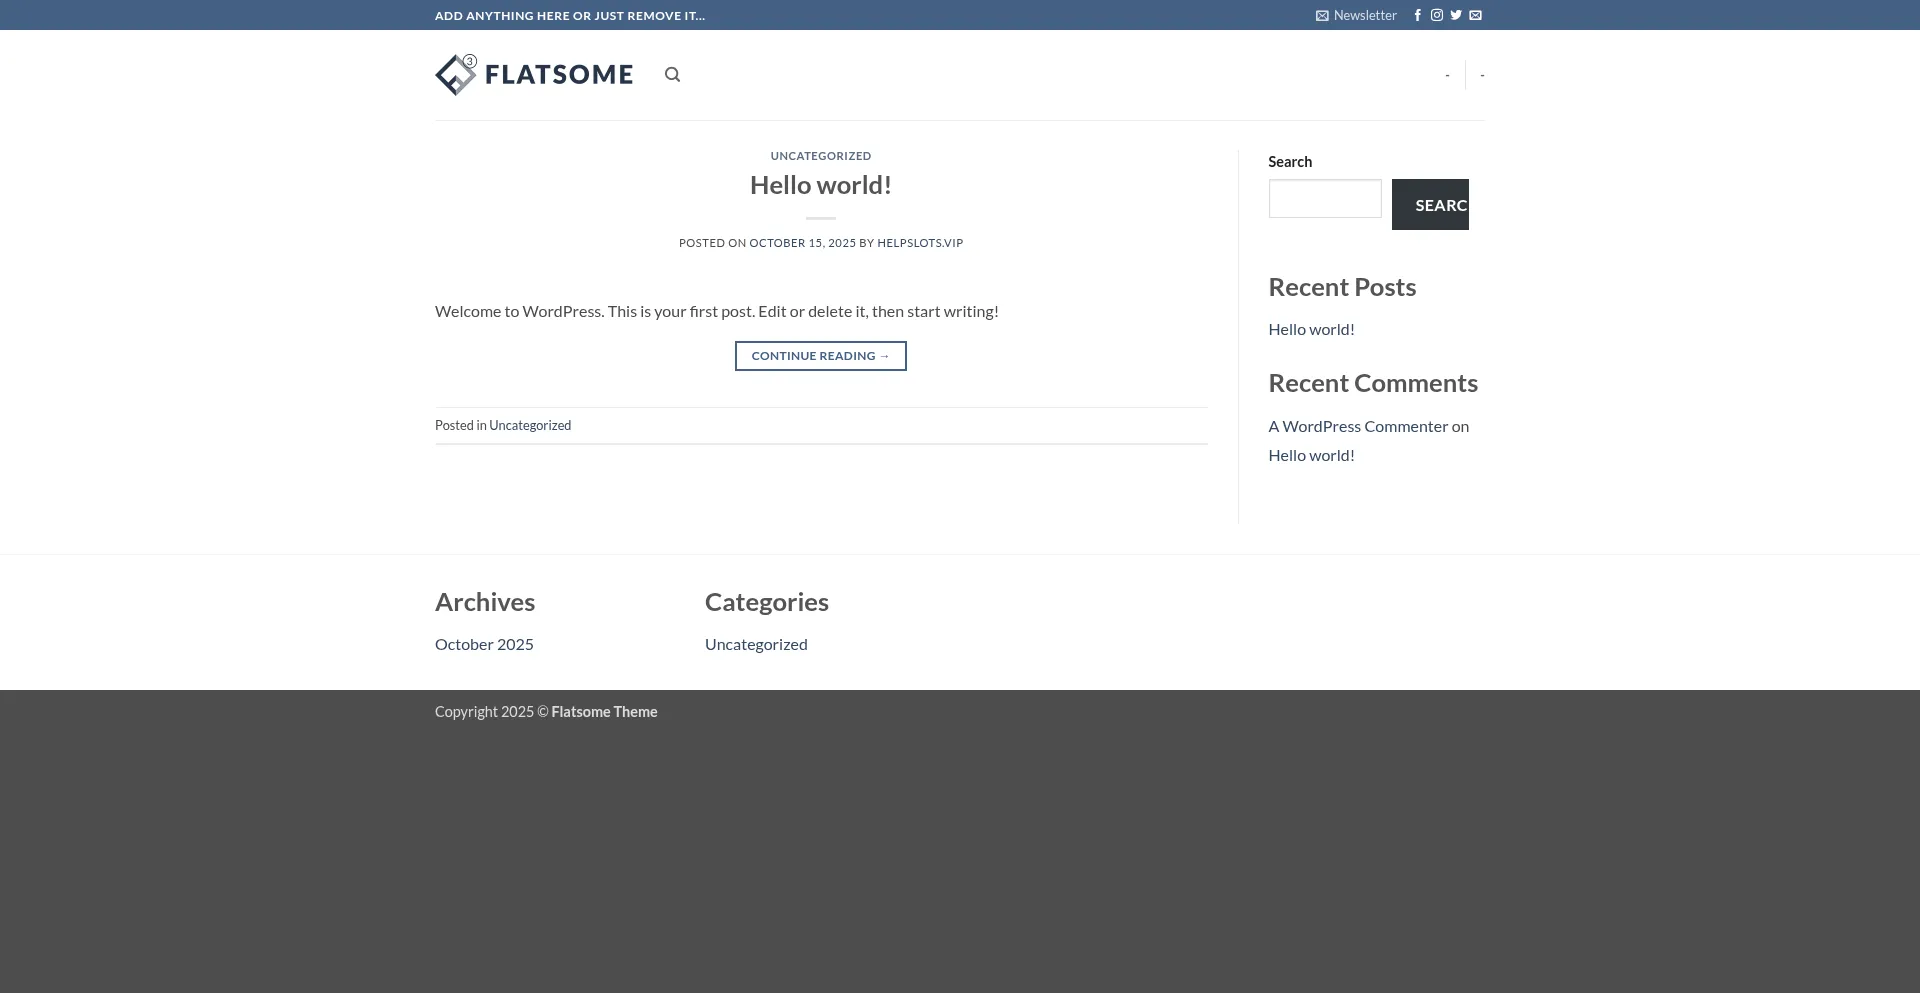
Task: Click the Uncategorized label above post title
Action: (820, 156)
